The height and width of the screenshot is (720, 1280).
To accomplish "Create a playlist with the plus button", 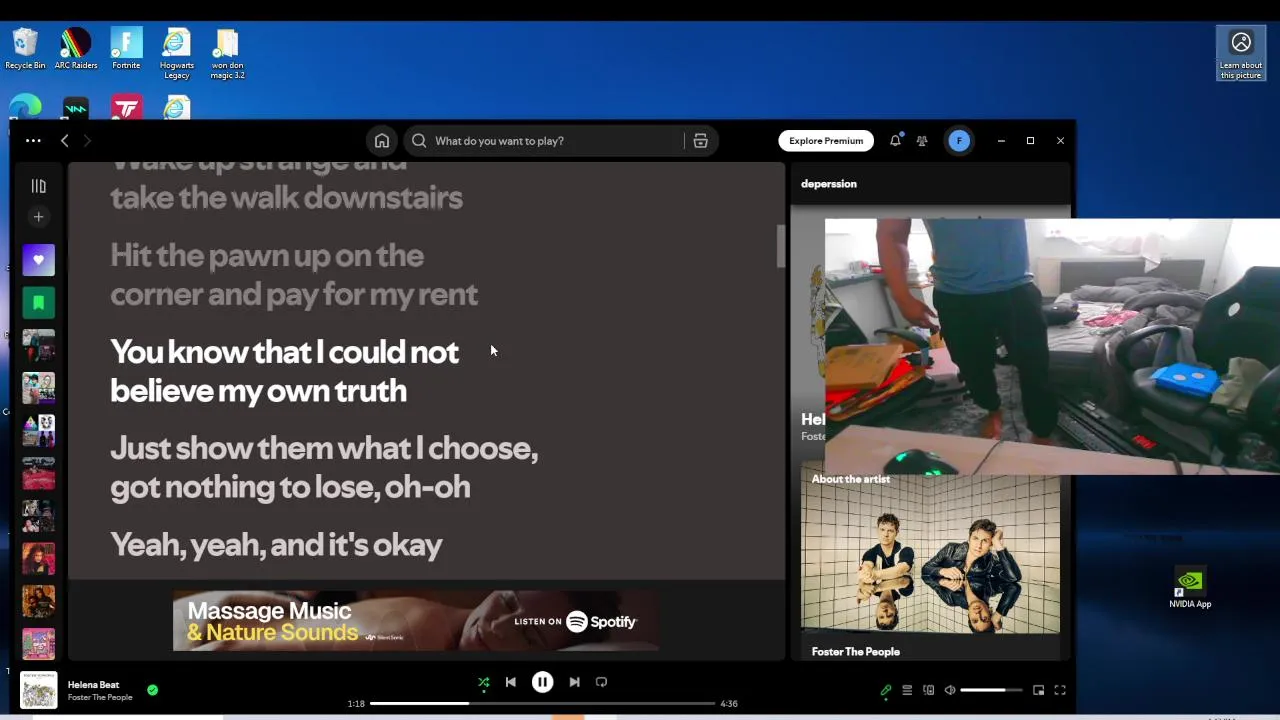I will pos(38,217).
